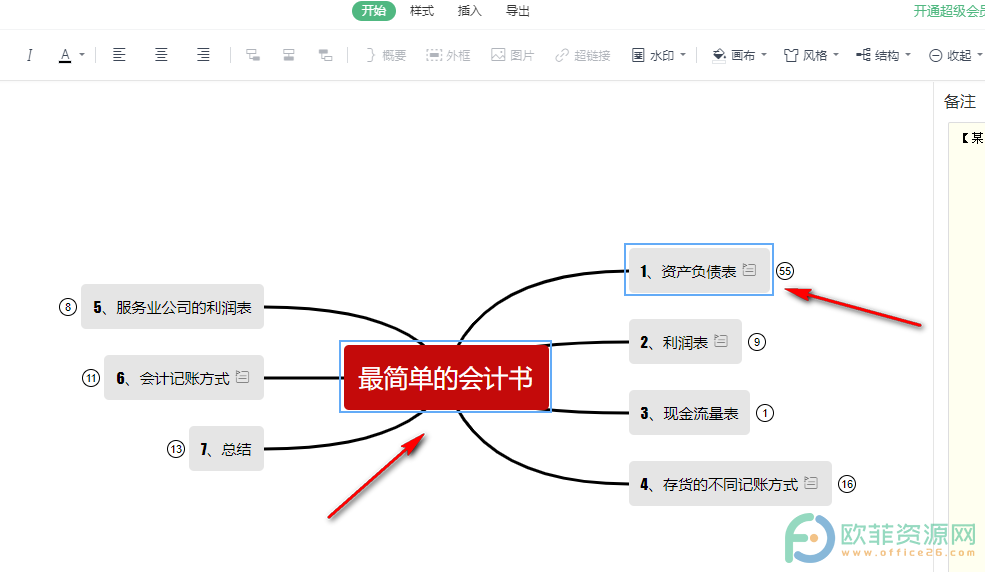The image size is (985, 572).
Task: Select the node 3、现金流量表
Action: point(689,413)
